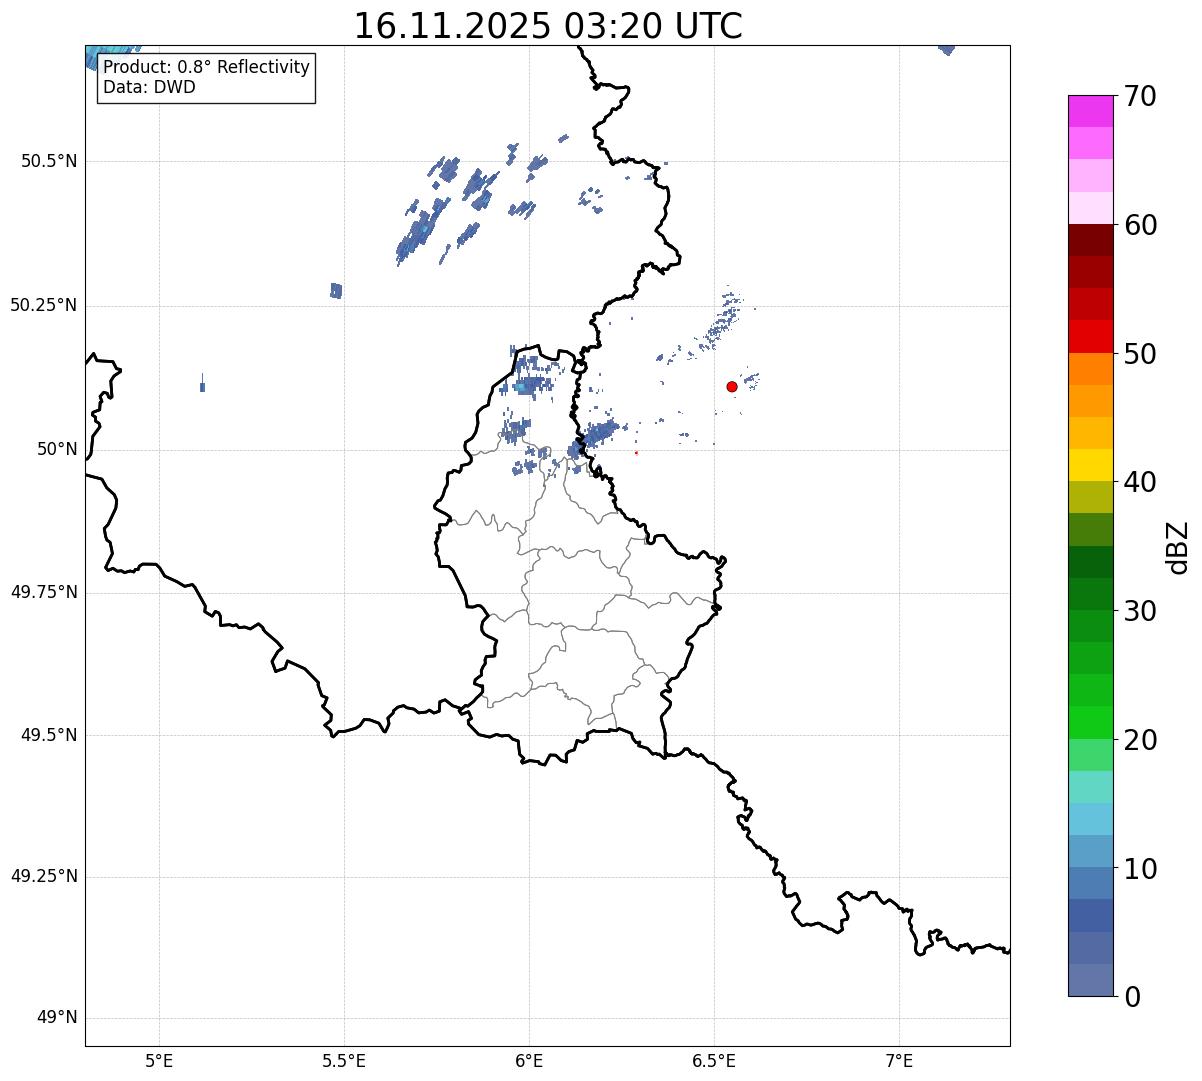The height and width of the screenshot is (1081, 1202).
Task: Click the bright green swatch just above 20
Action: click(x=1090, y=722)
